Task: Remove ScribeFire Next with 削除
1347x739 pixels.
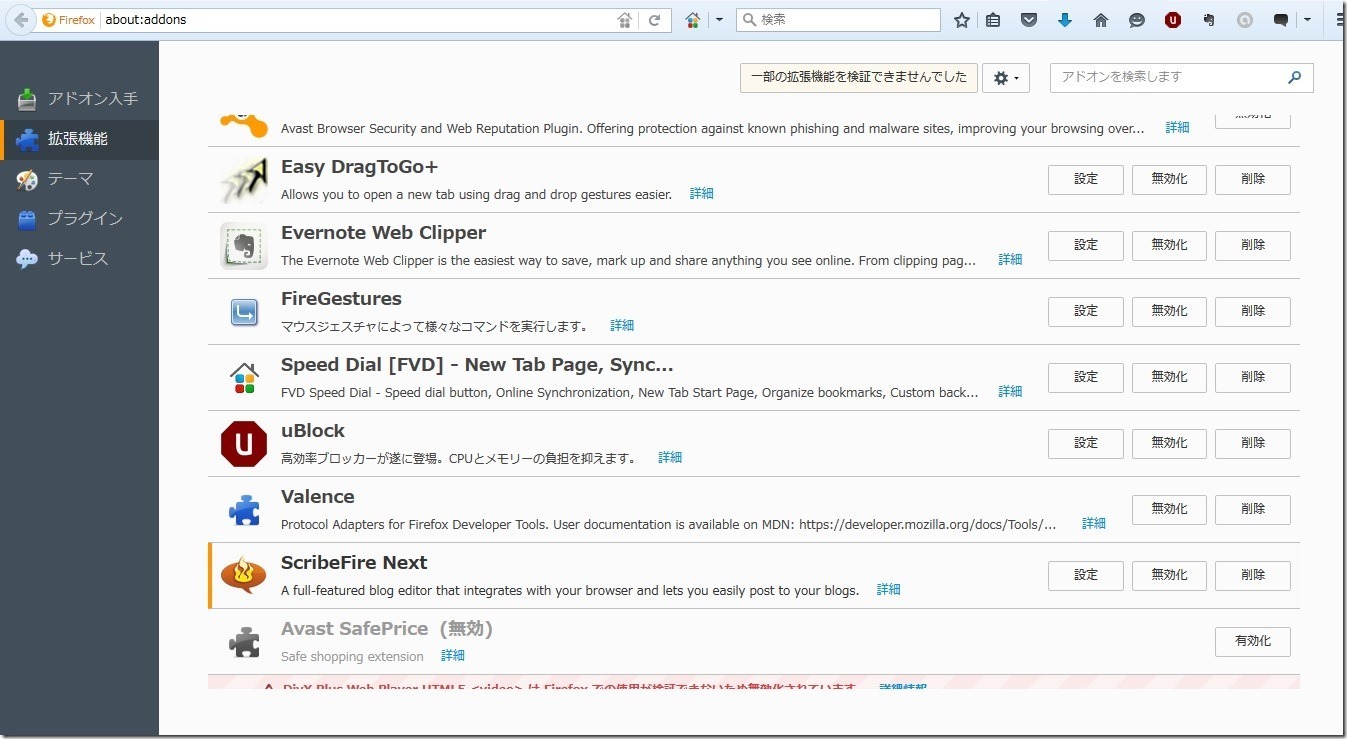Action: coord(1253,576)
